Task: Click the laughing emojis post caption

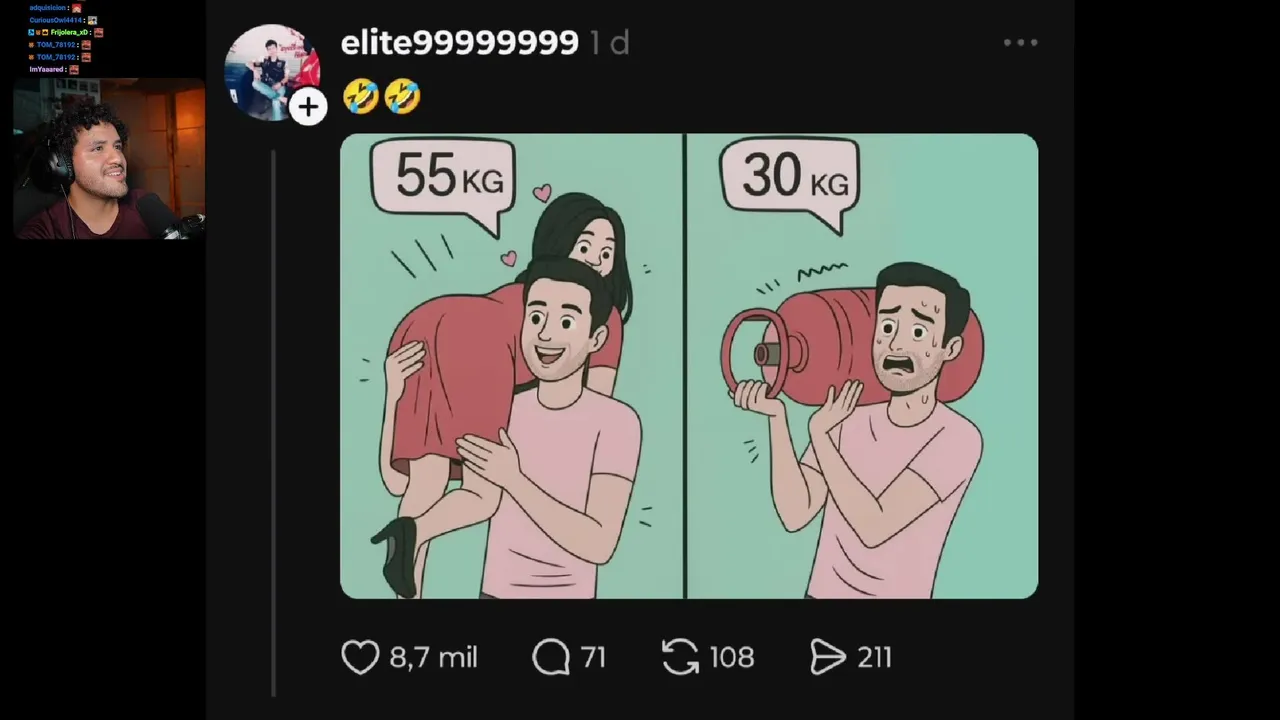Action: (x=381, y=97)
